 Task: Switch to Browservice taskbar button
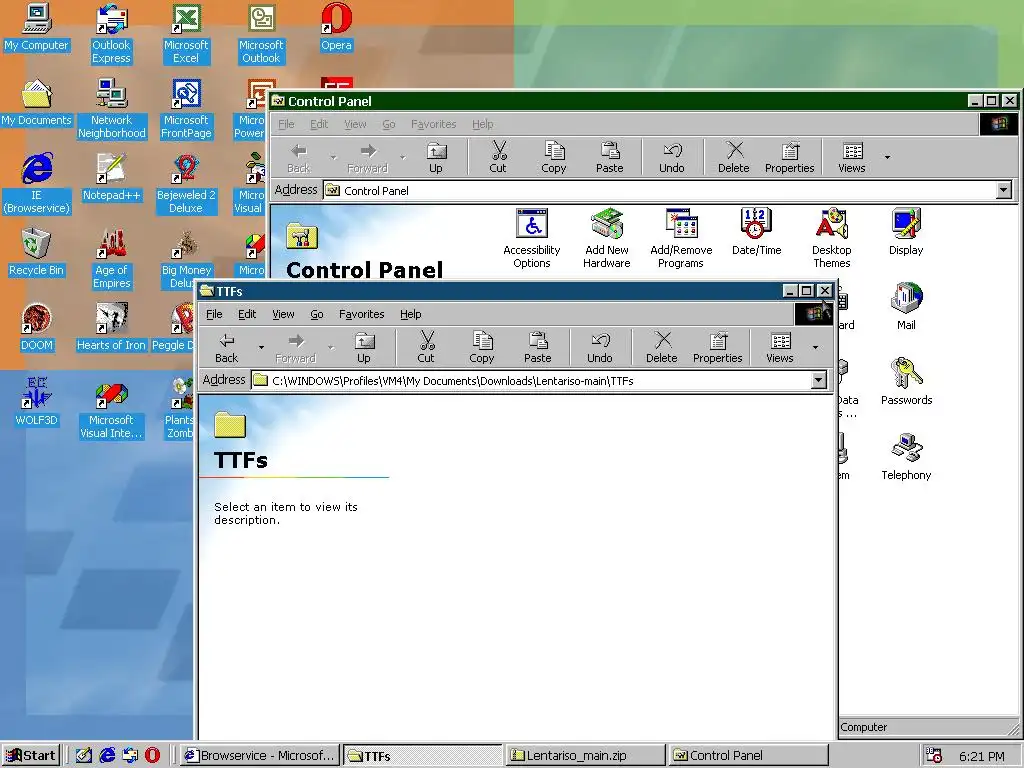pyautogui.click(x=260, y=756)
